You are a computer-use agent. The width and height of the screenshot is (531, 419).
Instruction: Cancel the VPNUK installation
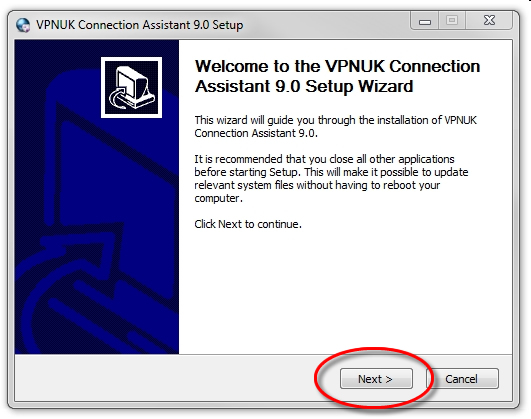(463, 378)
